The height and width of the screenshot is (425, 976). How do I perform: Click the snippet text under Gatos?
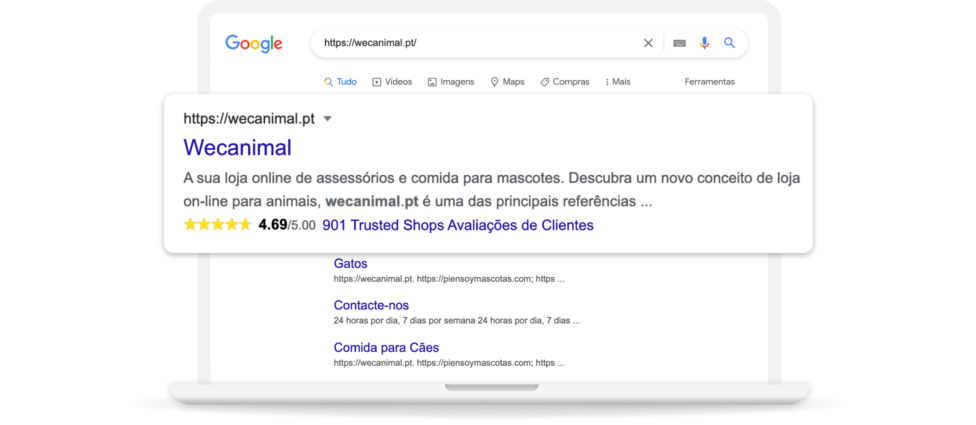tap(449, 279)
